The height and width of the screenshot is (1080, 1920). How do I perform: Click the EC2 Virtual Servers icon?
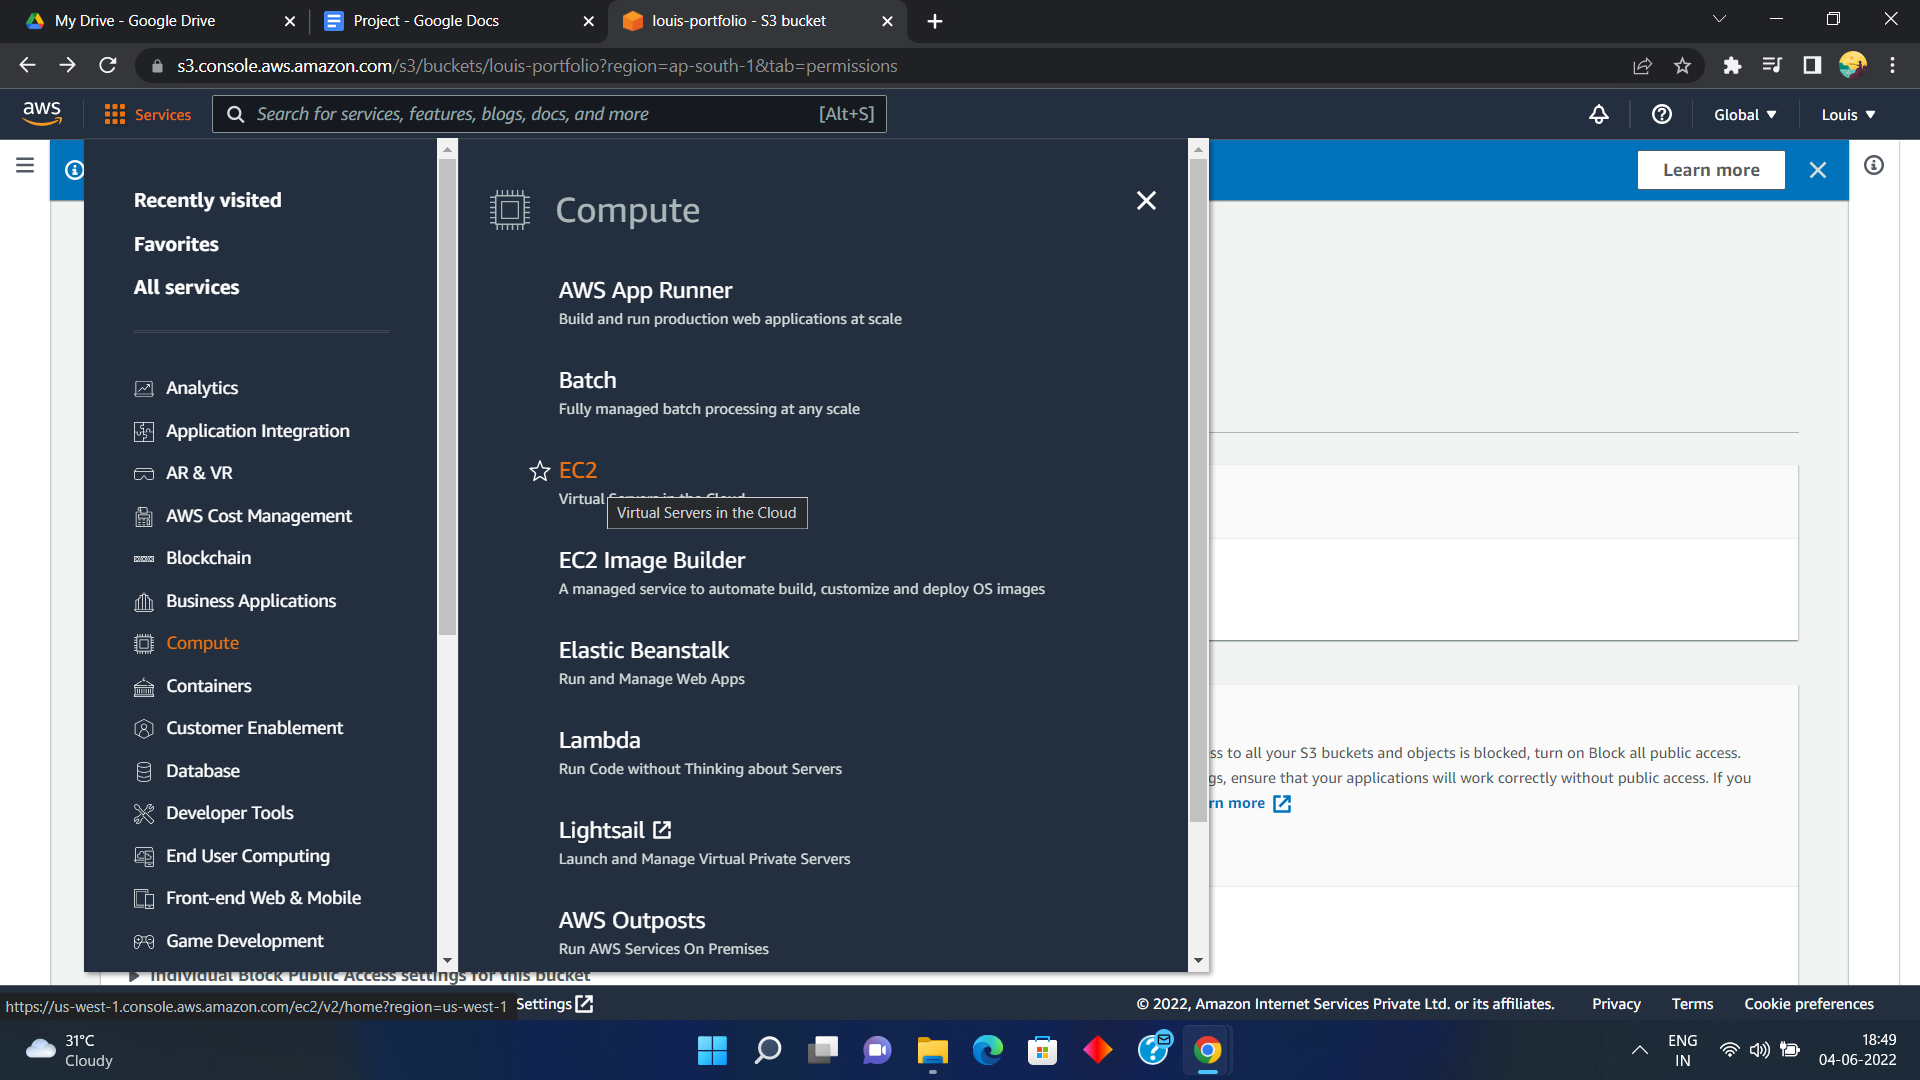click(x=578, y=469)
